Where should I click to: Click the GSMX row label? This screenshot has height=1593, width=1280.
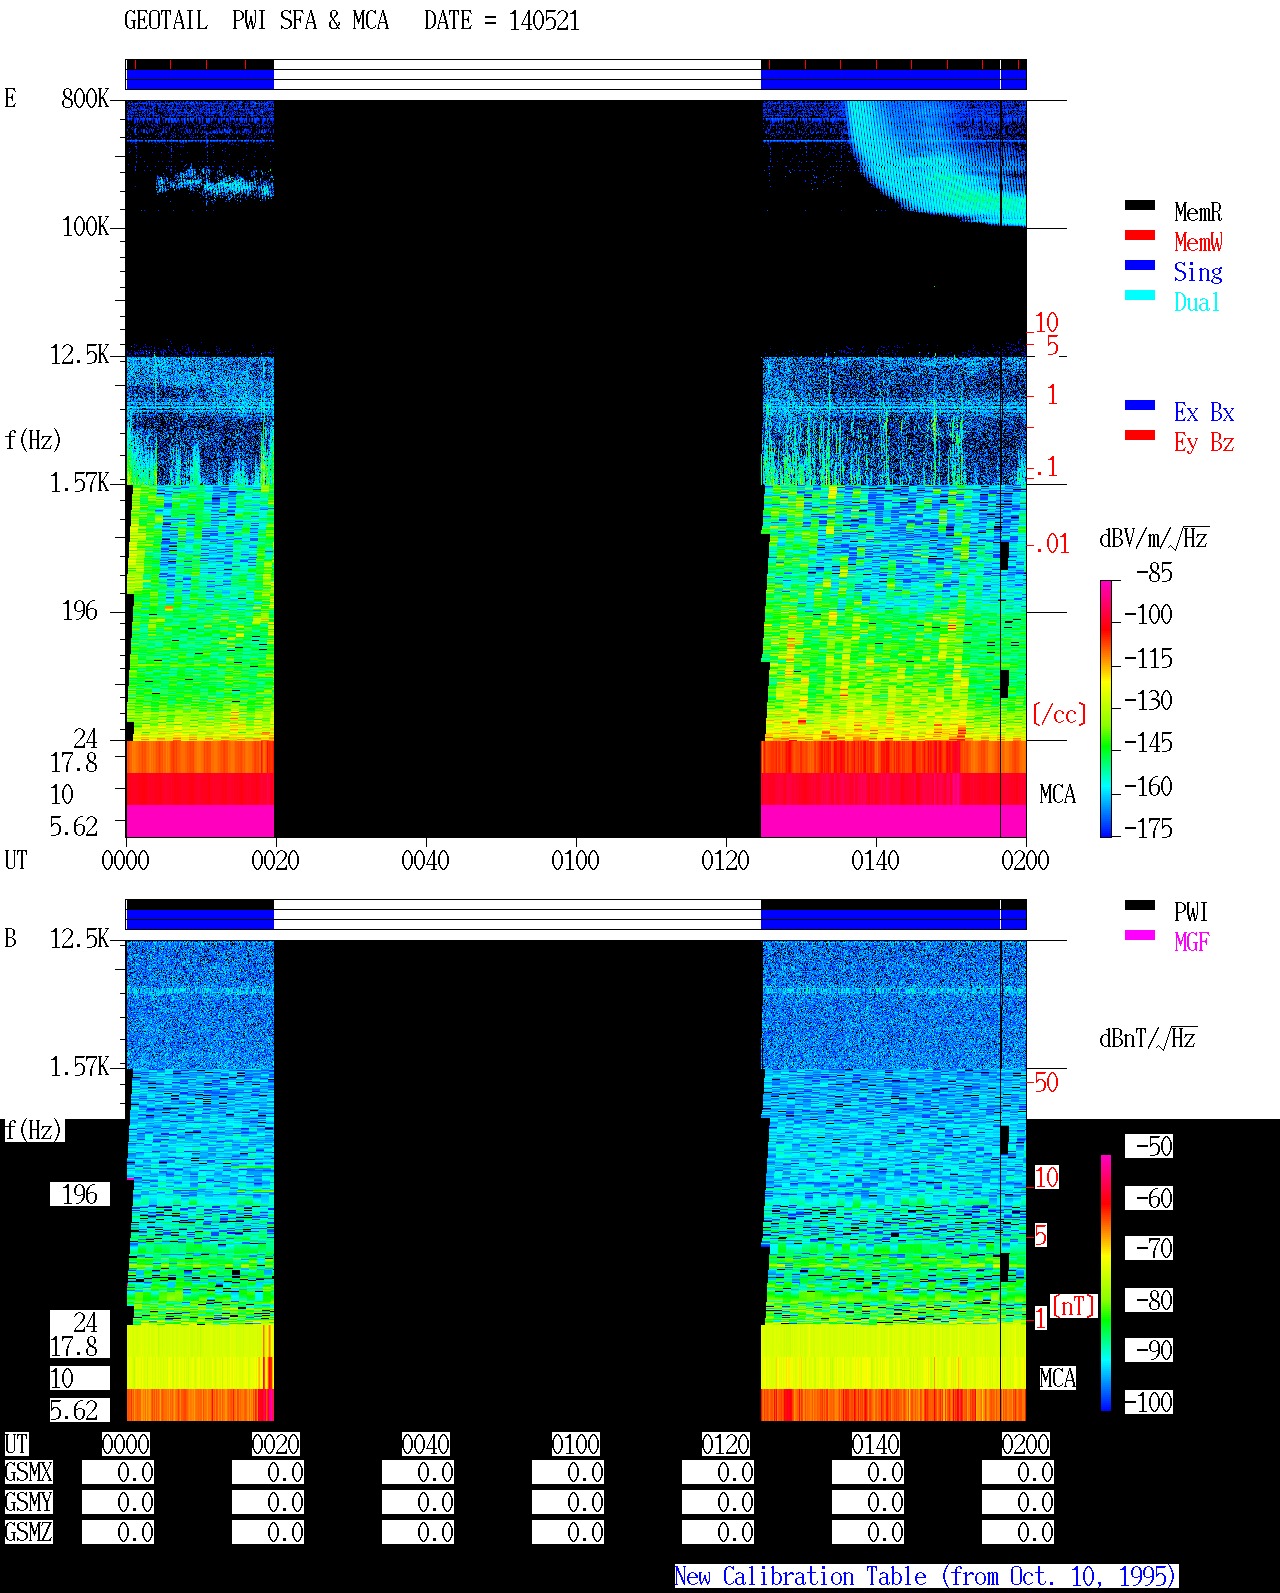29,1472
